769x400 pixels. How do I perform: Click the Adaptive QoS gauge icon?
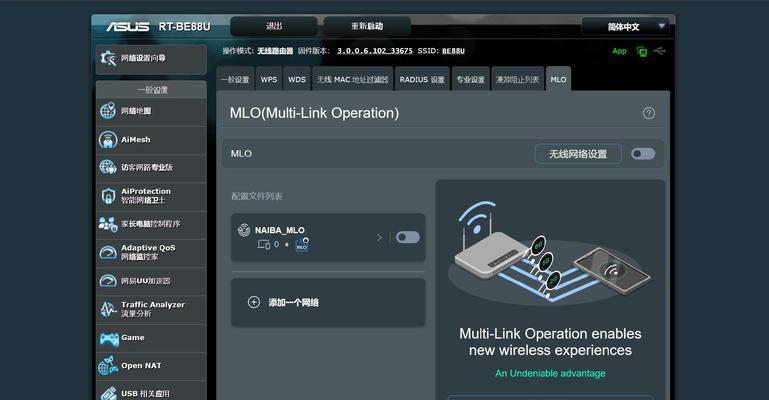[x=108, y=252]
